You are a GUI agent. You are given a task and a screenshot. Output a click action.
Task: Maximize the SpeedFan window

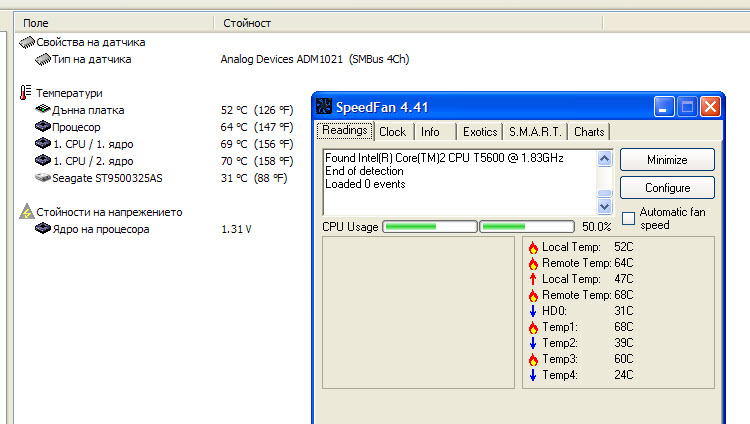[687, 106]
